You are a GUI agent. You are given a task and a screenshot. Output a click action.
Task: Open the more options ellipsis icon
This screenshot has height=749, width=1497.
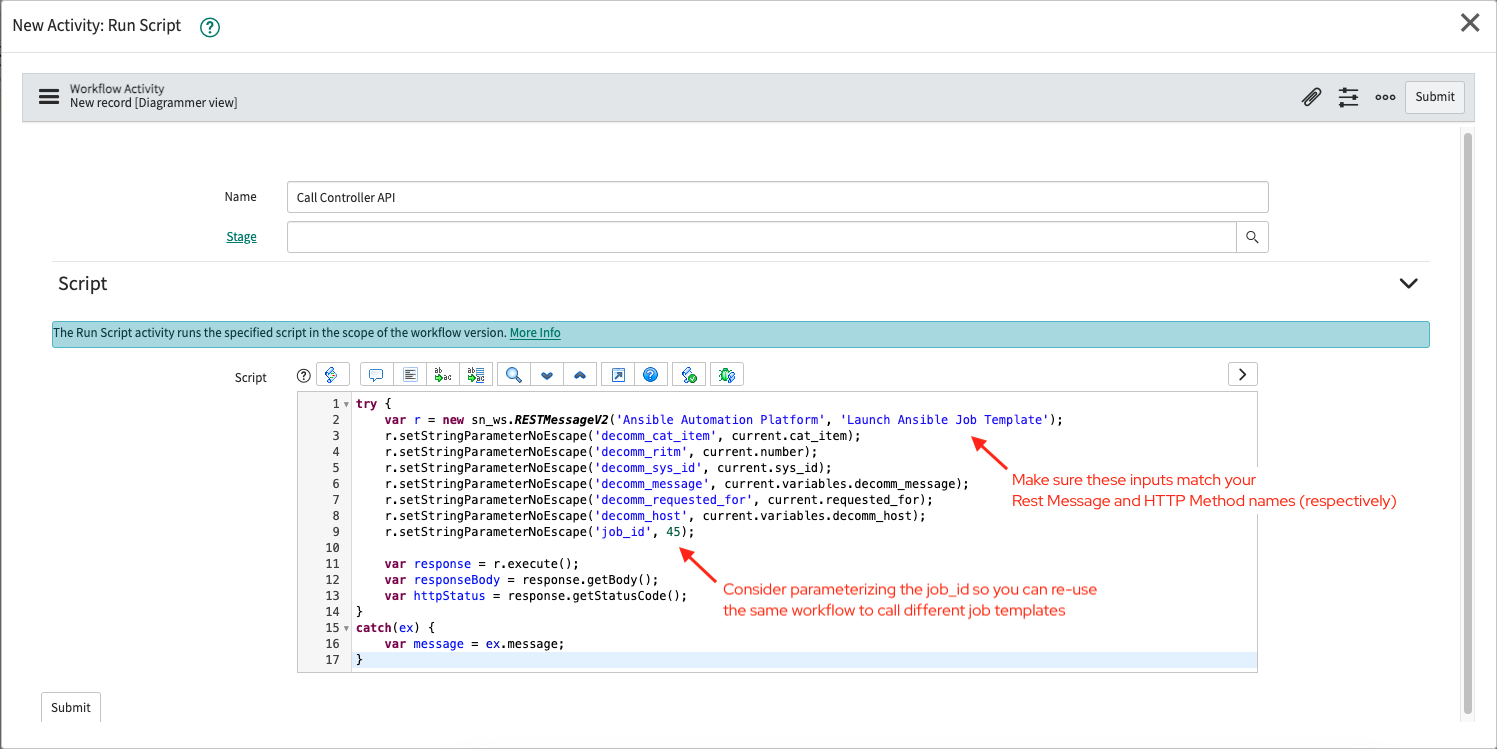tap(1385, 97)
